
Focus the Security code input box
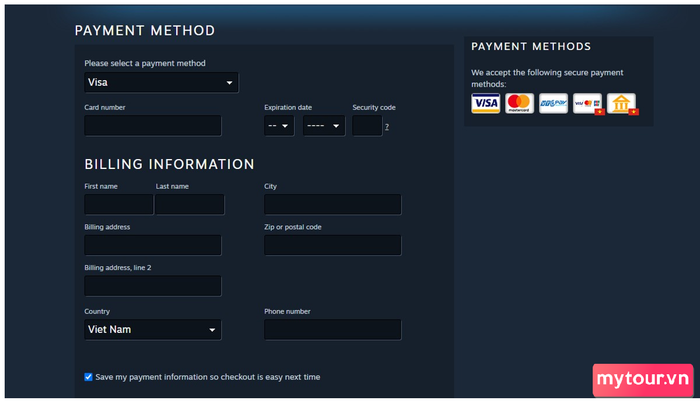(x=367, y=125)
